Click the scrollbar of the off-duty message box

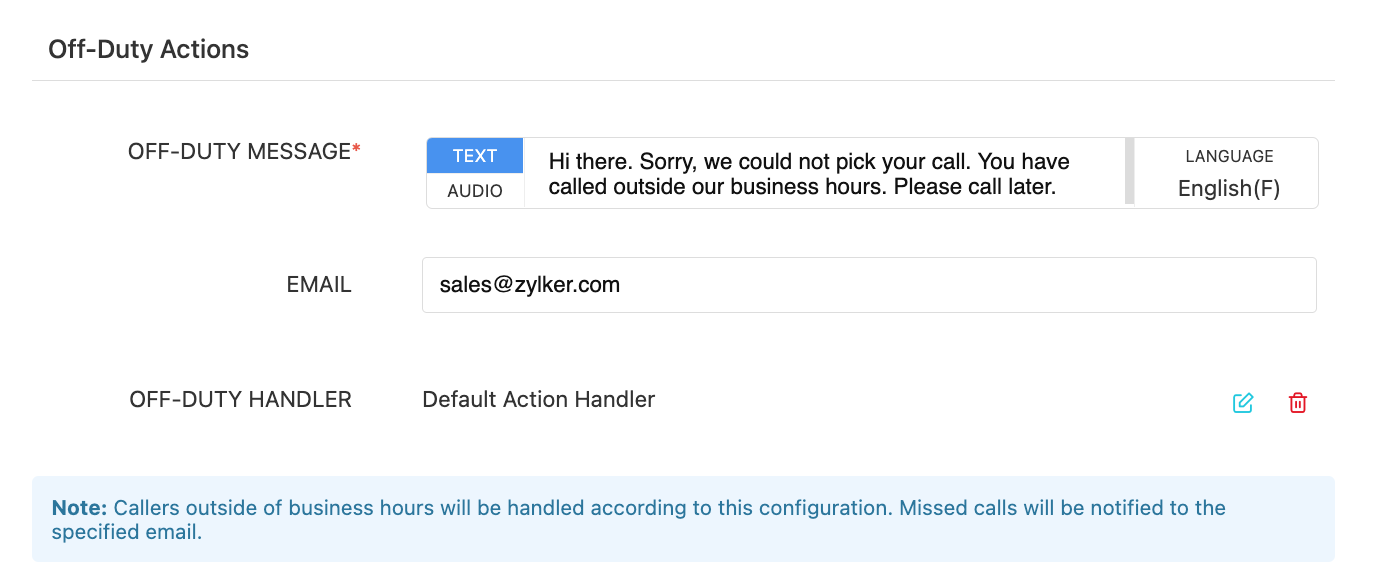click(1130, 172)
